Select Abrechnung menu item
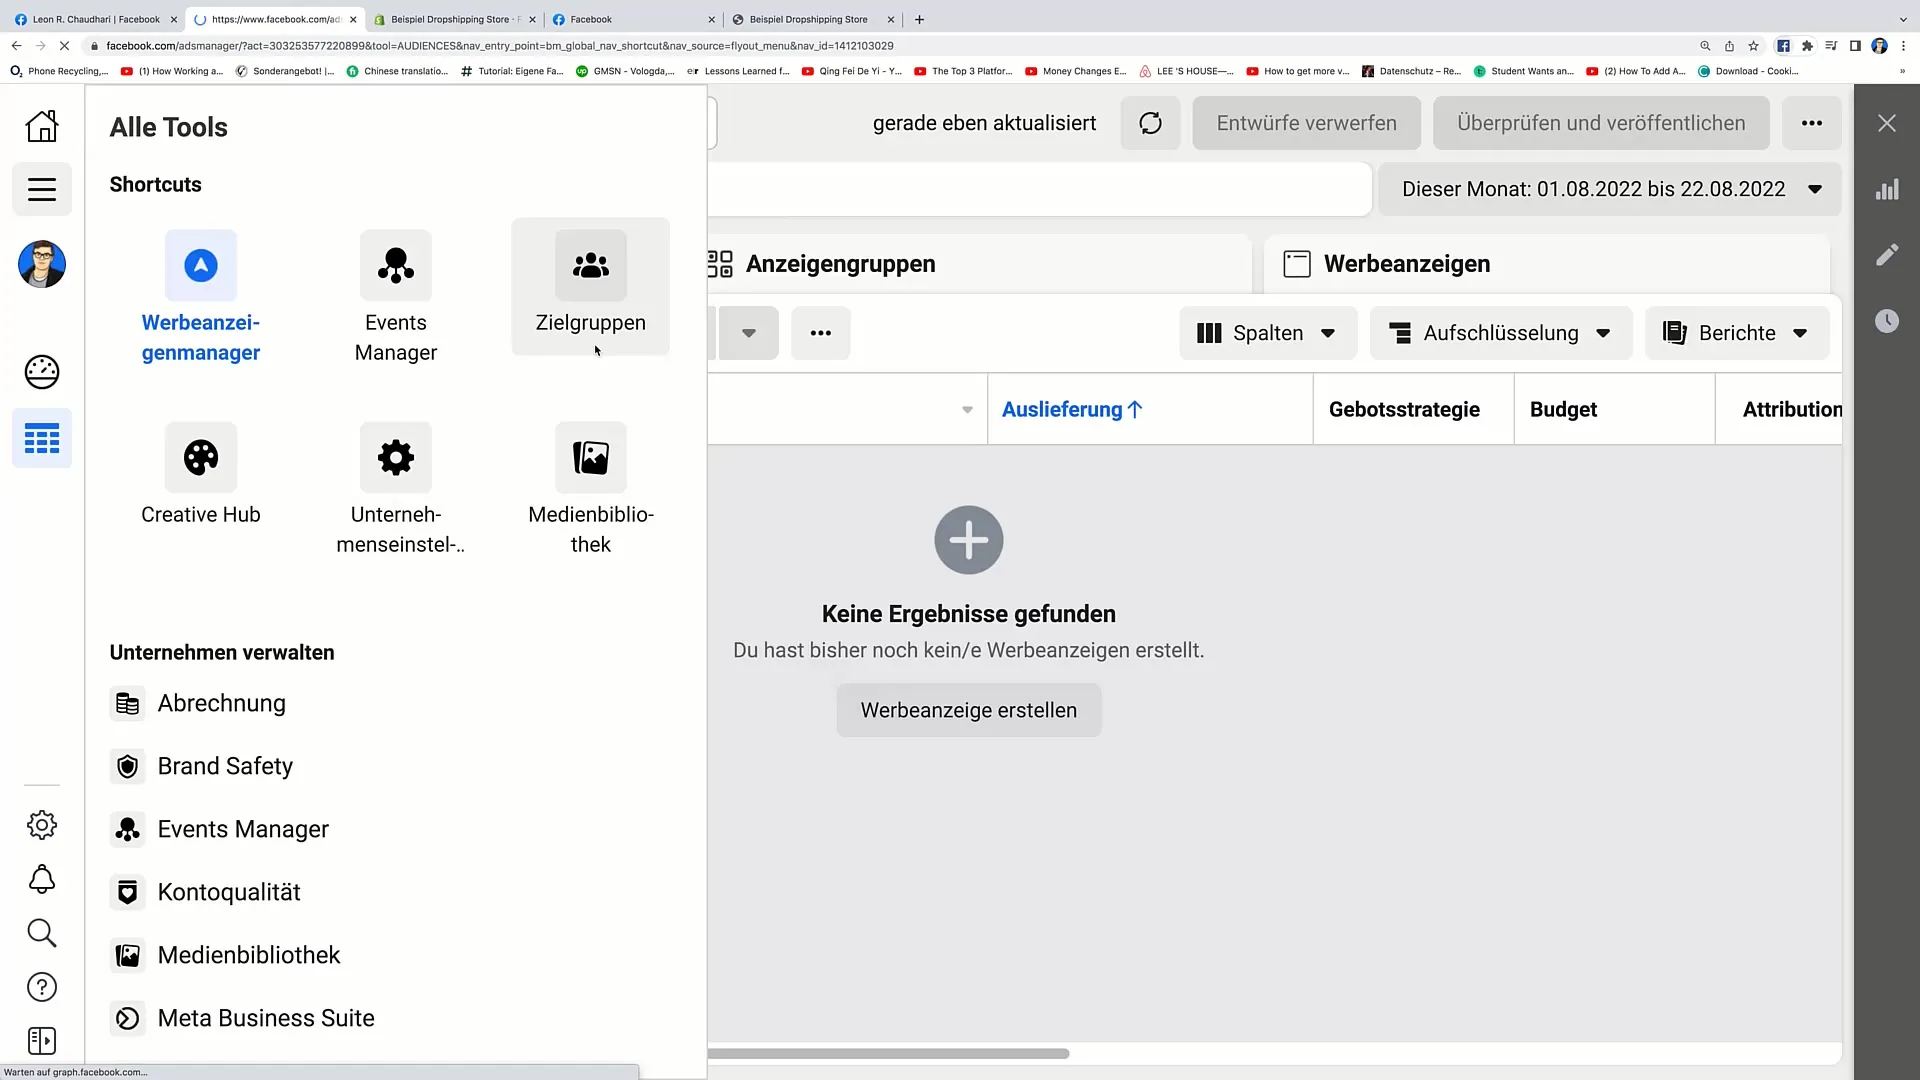This screenshot has height=1080, width=1920. coord(222,703)
